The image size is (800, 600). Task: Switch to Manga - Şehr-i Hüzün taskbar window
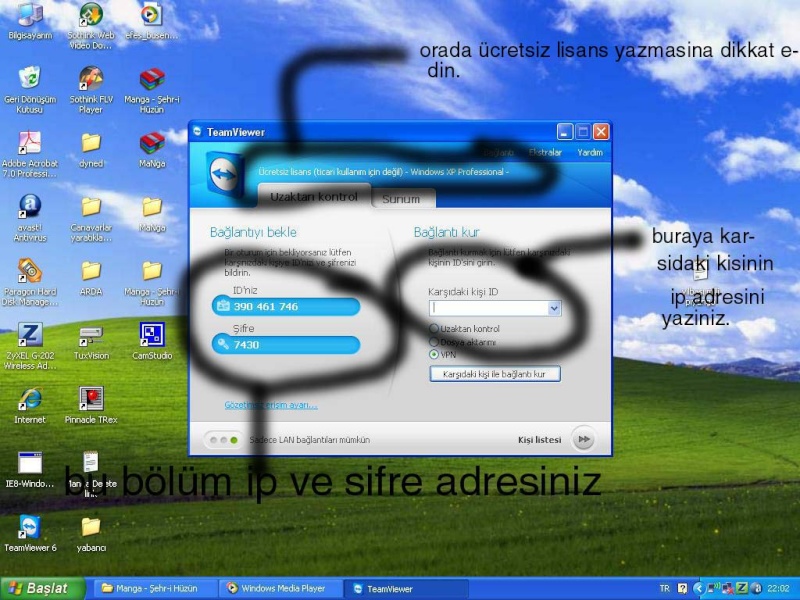click(154, 588)
